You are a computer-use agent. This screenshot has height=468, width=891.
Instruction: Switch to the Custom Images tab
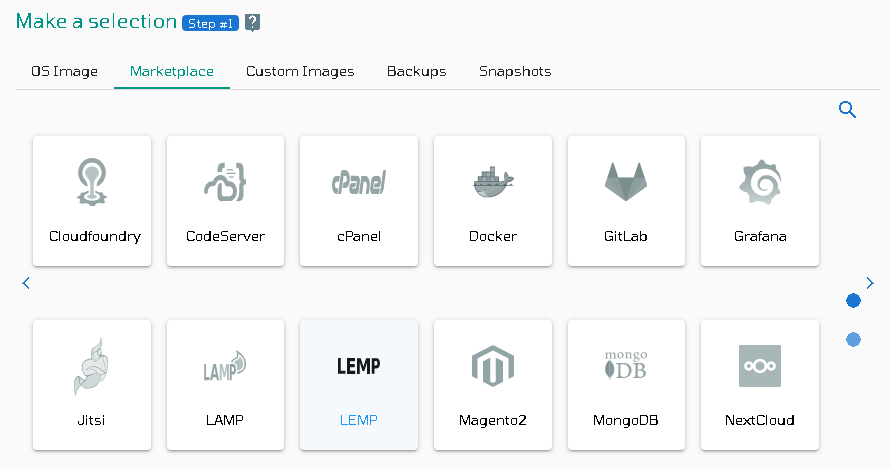coord(300,72)
